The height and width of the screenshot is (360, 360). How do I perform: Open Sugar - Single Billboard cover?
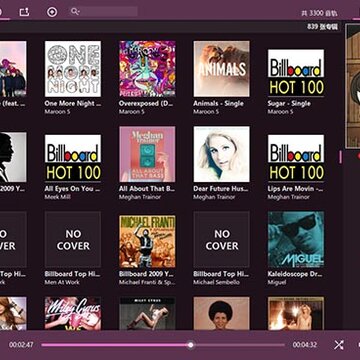[296, 73]
